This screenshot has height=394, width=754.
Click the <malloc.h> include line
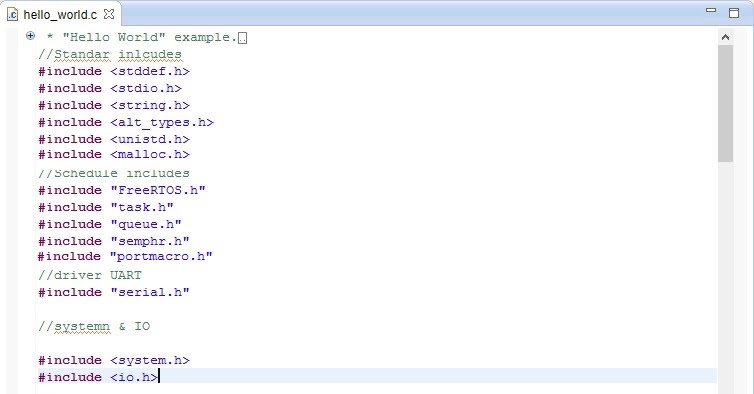pyautogui.click(x=114, y=154)
